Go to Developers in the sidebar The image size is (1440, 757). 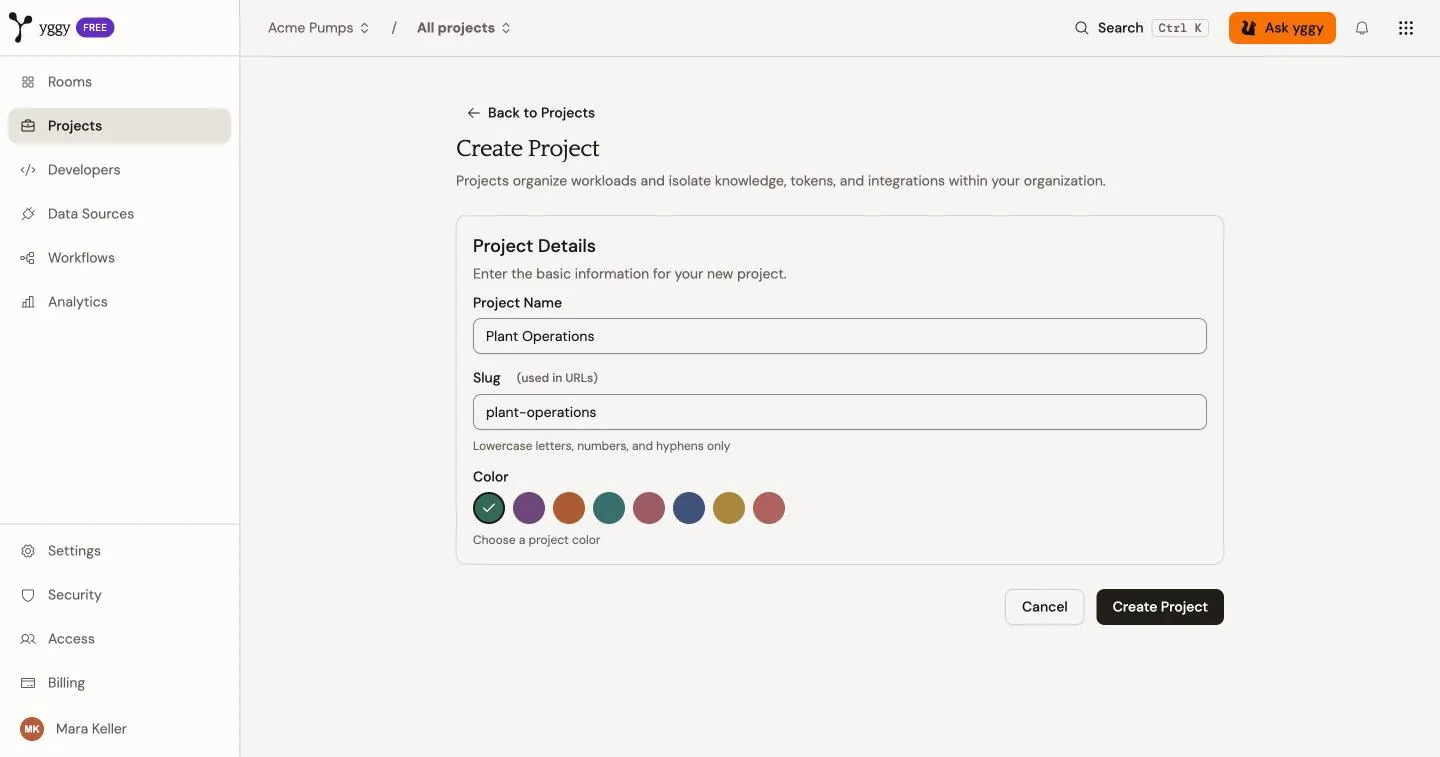point(120,170)
